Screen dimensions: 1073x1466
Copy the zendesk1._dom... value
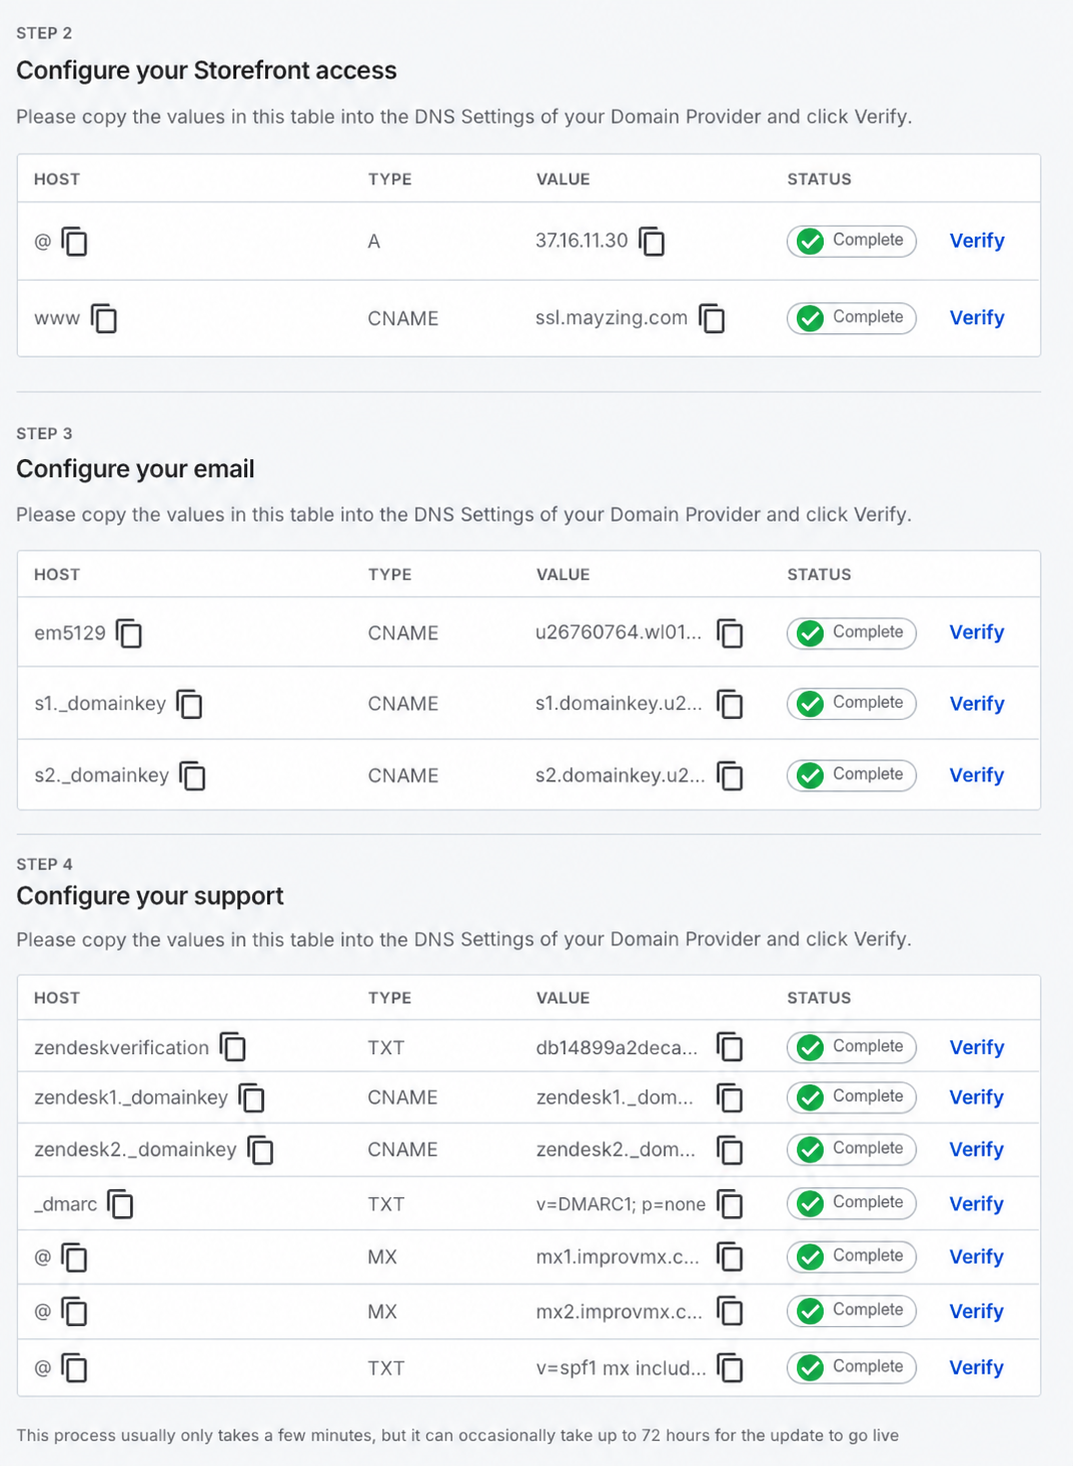[730, 1098]
